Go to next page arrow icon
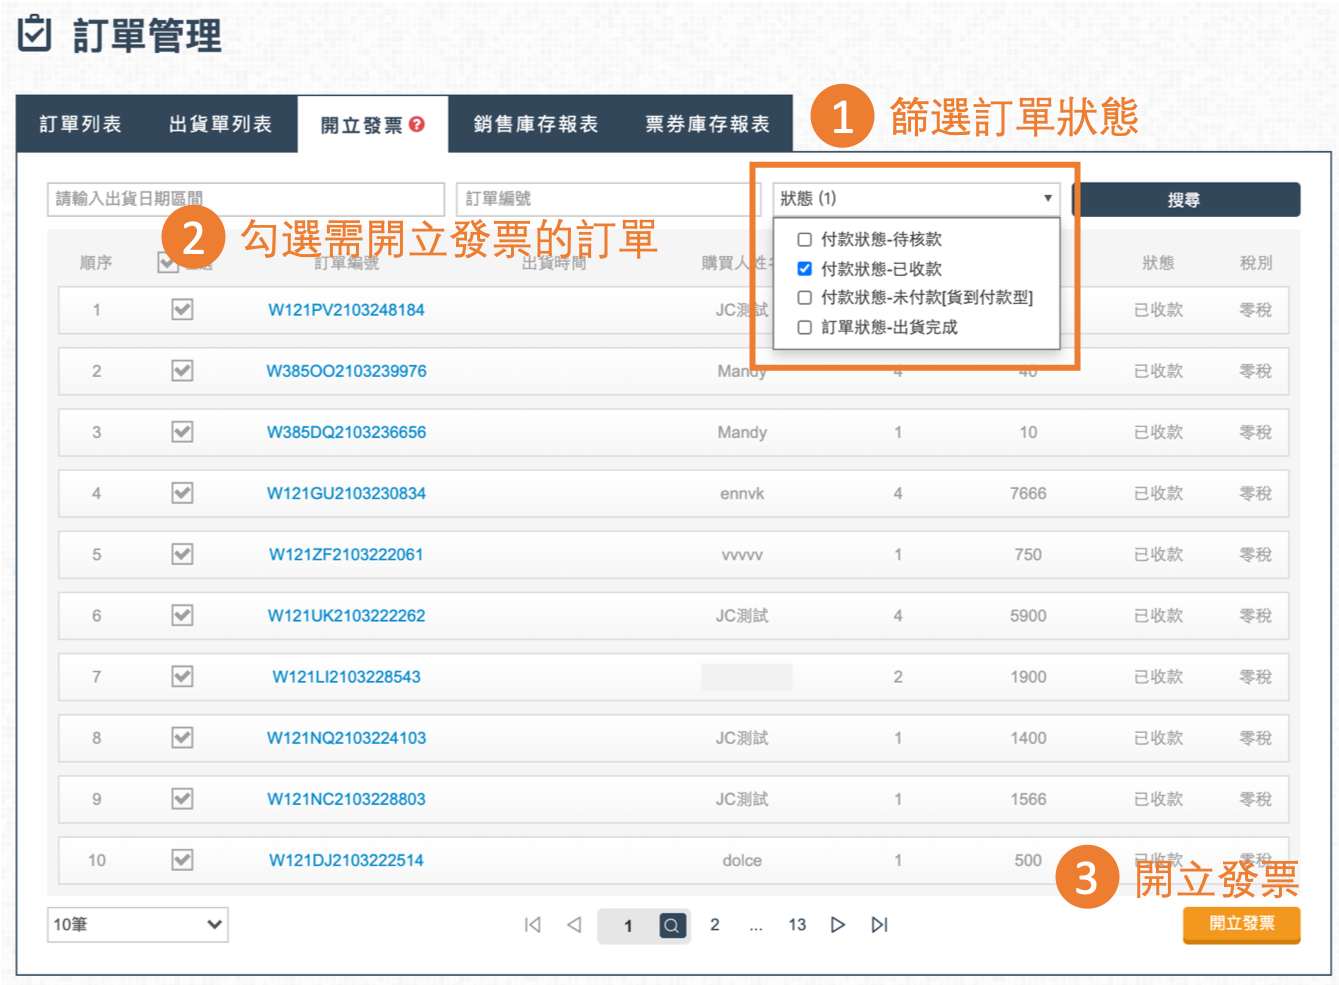The width and height of the screenshot is (1339, 985). click(838, 925)
